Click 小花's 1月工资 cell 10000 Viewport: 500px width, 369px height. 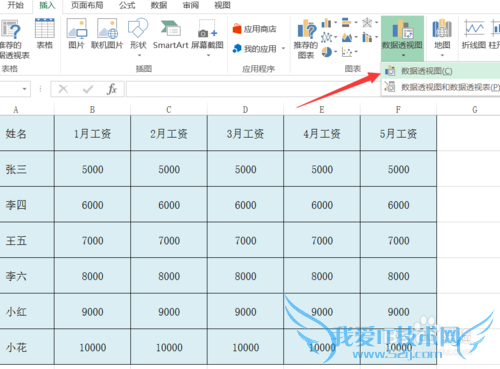(x=92, y=347)
